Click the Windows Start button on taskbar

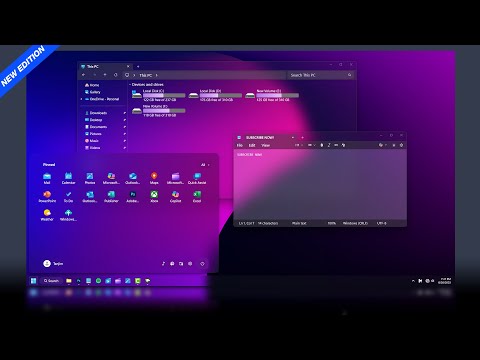[x=33, y=281]
